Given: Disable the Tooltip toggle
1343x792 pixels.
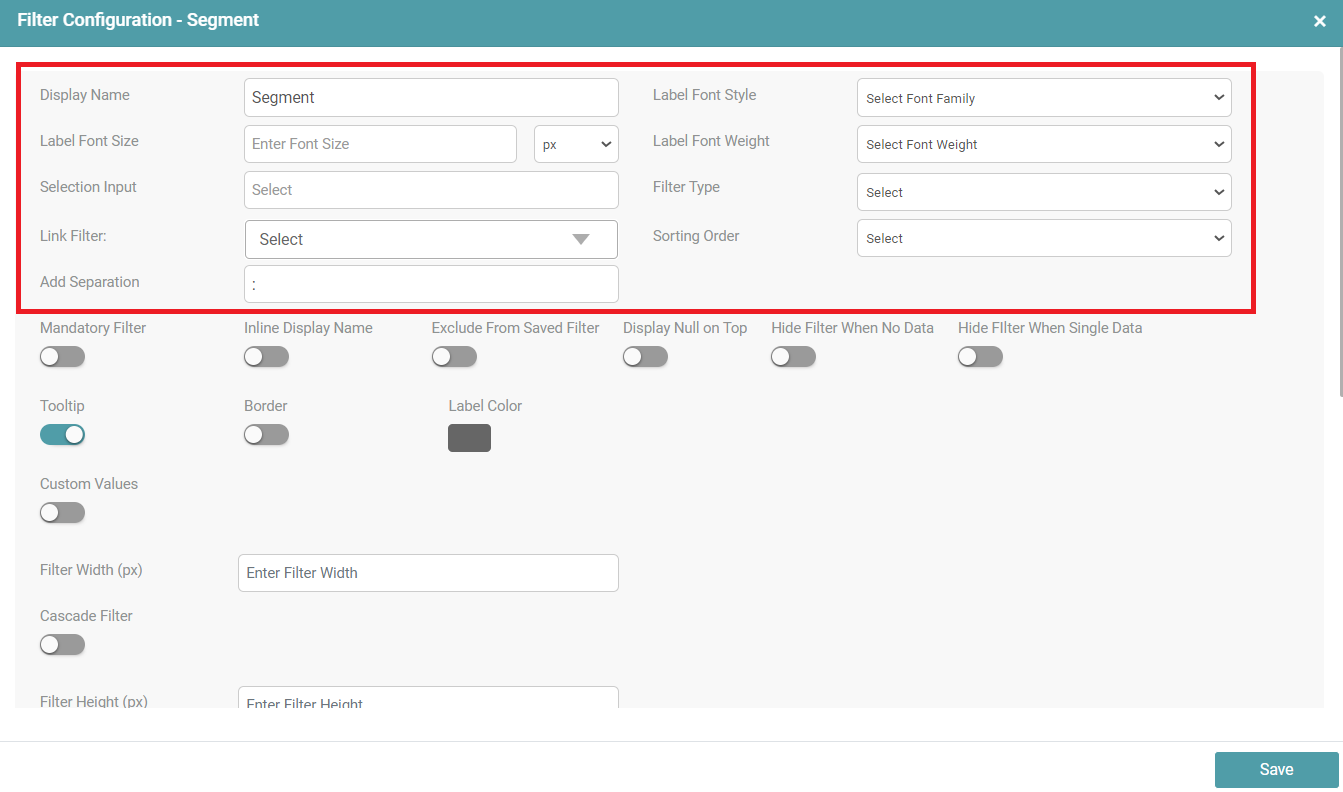Looking at the screenshot, I should (x=62, y=435).
